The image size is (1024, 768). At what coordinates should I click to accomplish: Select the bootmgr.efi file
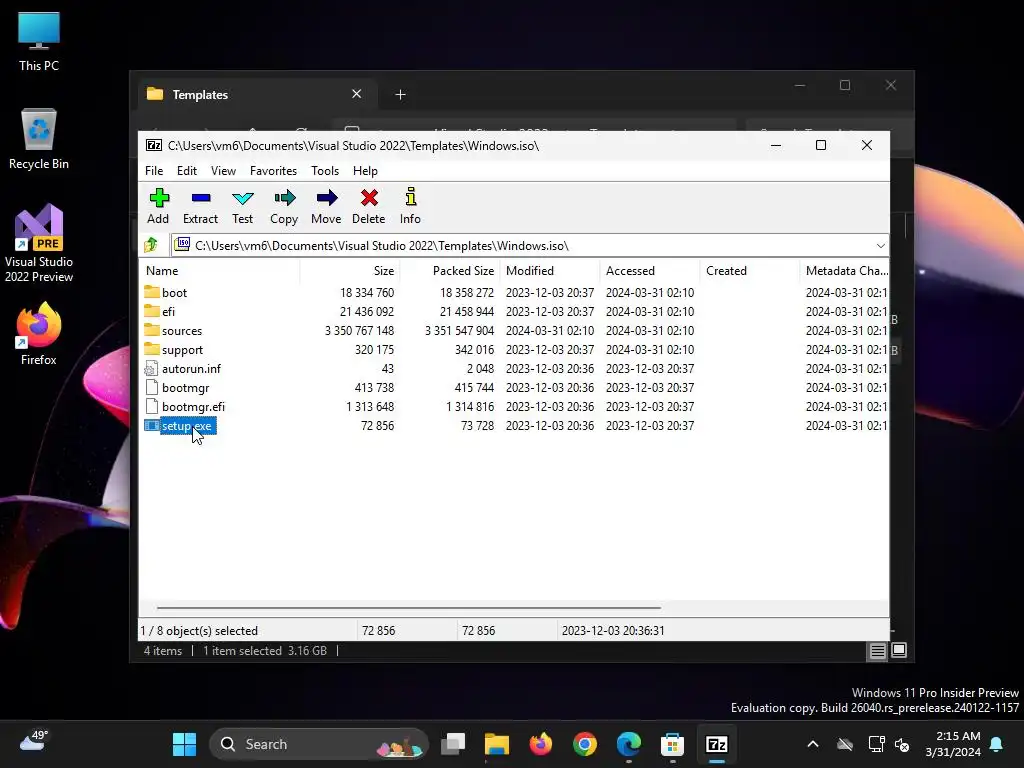click(193, 406)
